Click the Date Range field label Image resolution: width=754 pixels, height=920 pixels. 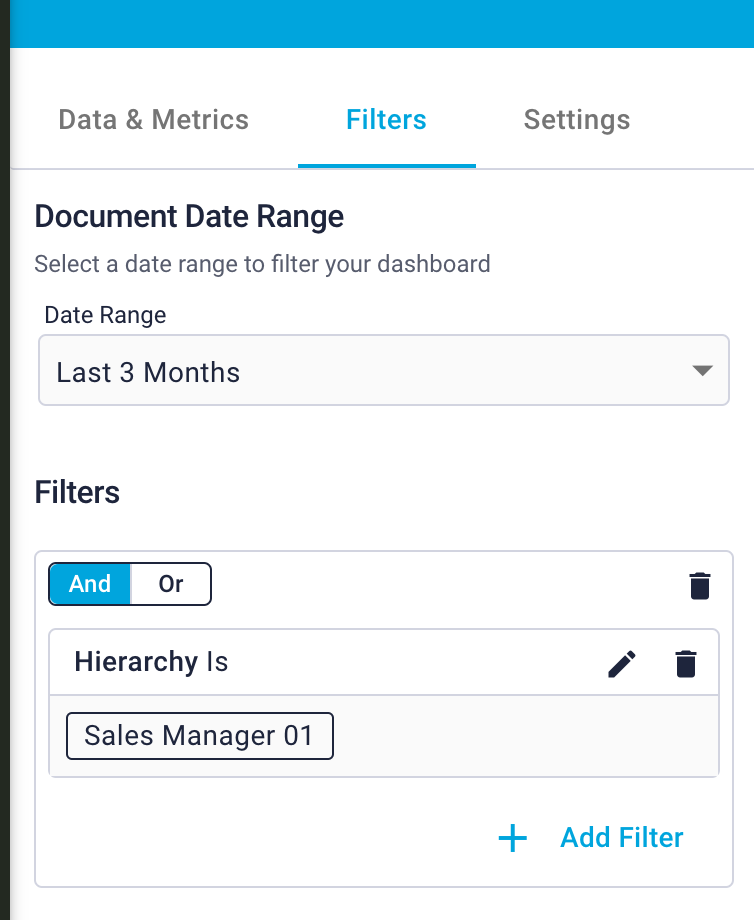tap(105, 315)
